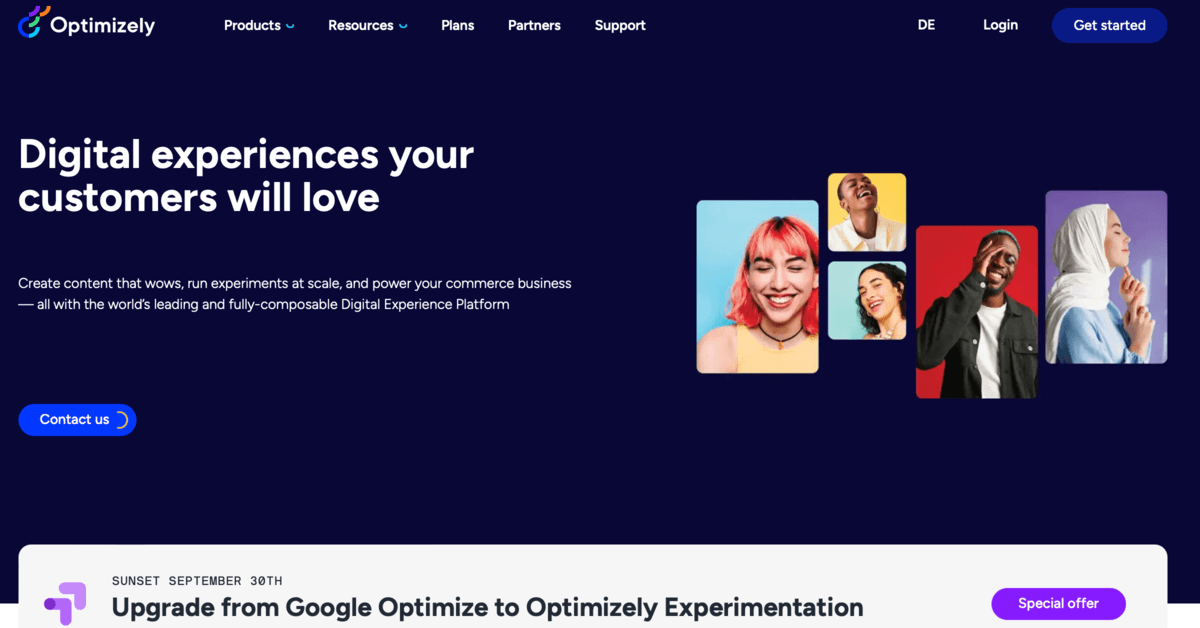Click the Get started button

(x=1109, y=25)
